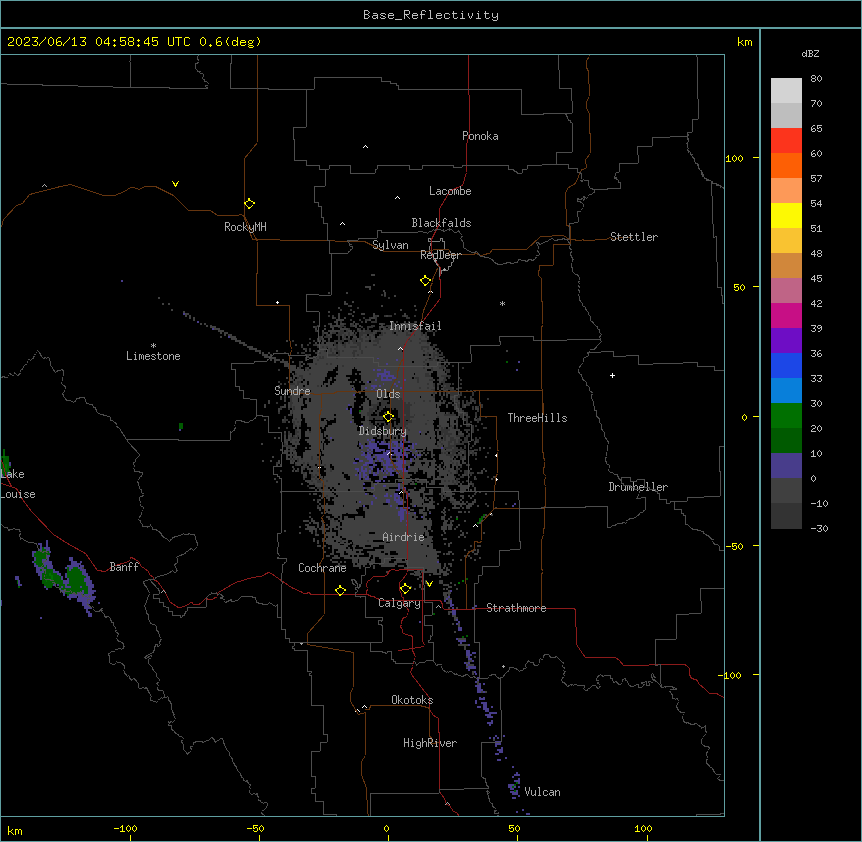Click the Olds city label

388,394
